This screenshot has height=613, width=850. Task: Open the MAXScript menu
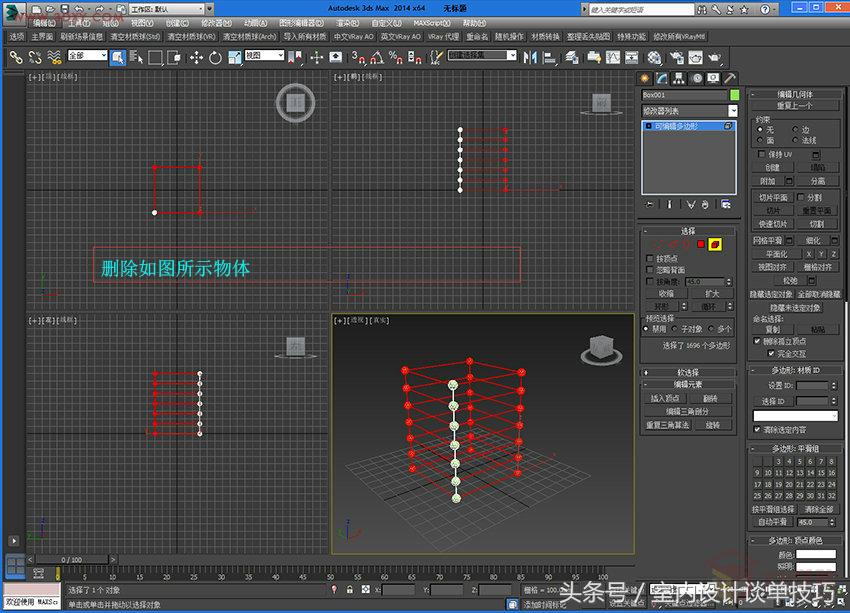click(430, 22)
